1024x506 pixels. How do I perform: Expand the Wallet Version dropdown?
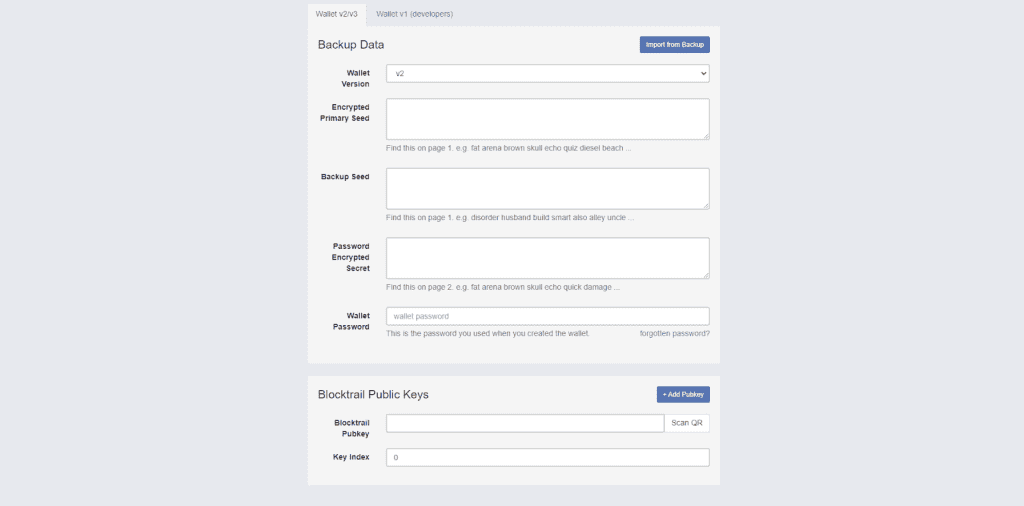[547, 73]
